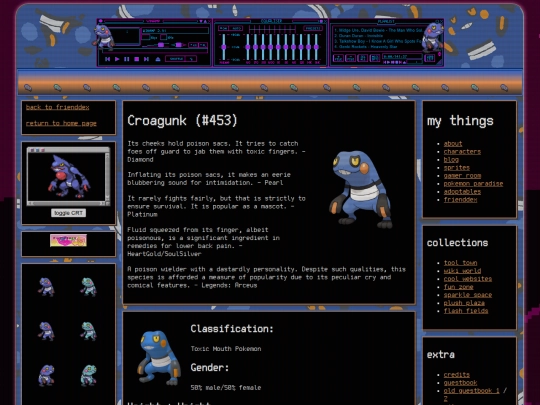Click the large Croagunk artwork beside the Pokedex entries
Image resolution: width=540 pixels, height=405 pixels.
coord(361,189)
